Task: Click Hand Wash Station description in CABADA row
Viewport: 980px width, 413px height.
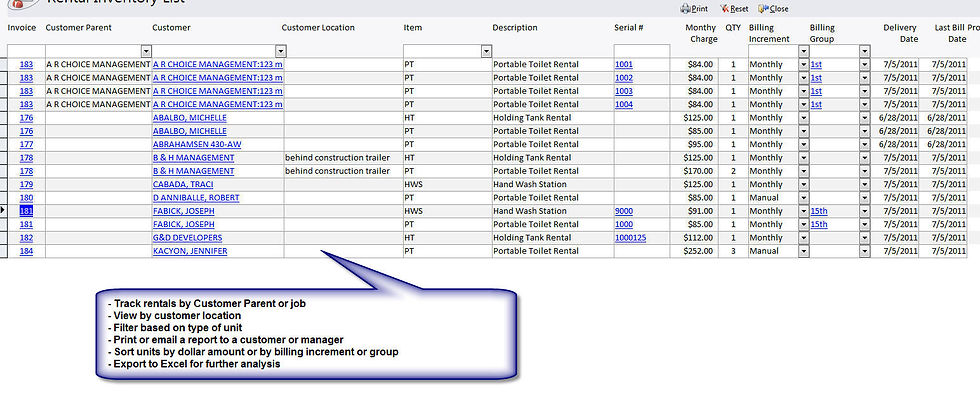Action: (x=530, y=184)
